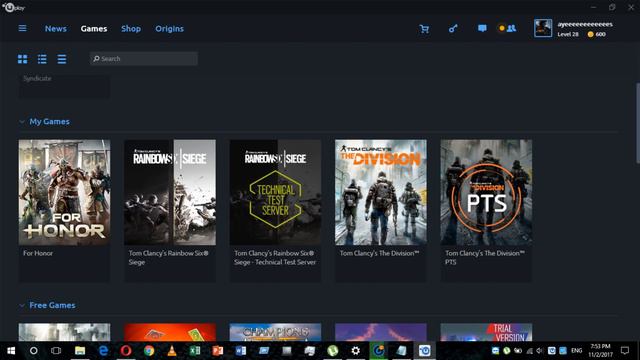Go to the News tab
Viewport: 640px width, 360px height.
56,29
